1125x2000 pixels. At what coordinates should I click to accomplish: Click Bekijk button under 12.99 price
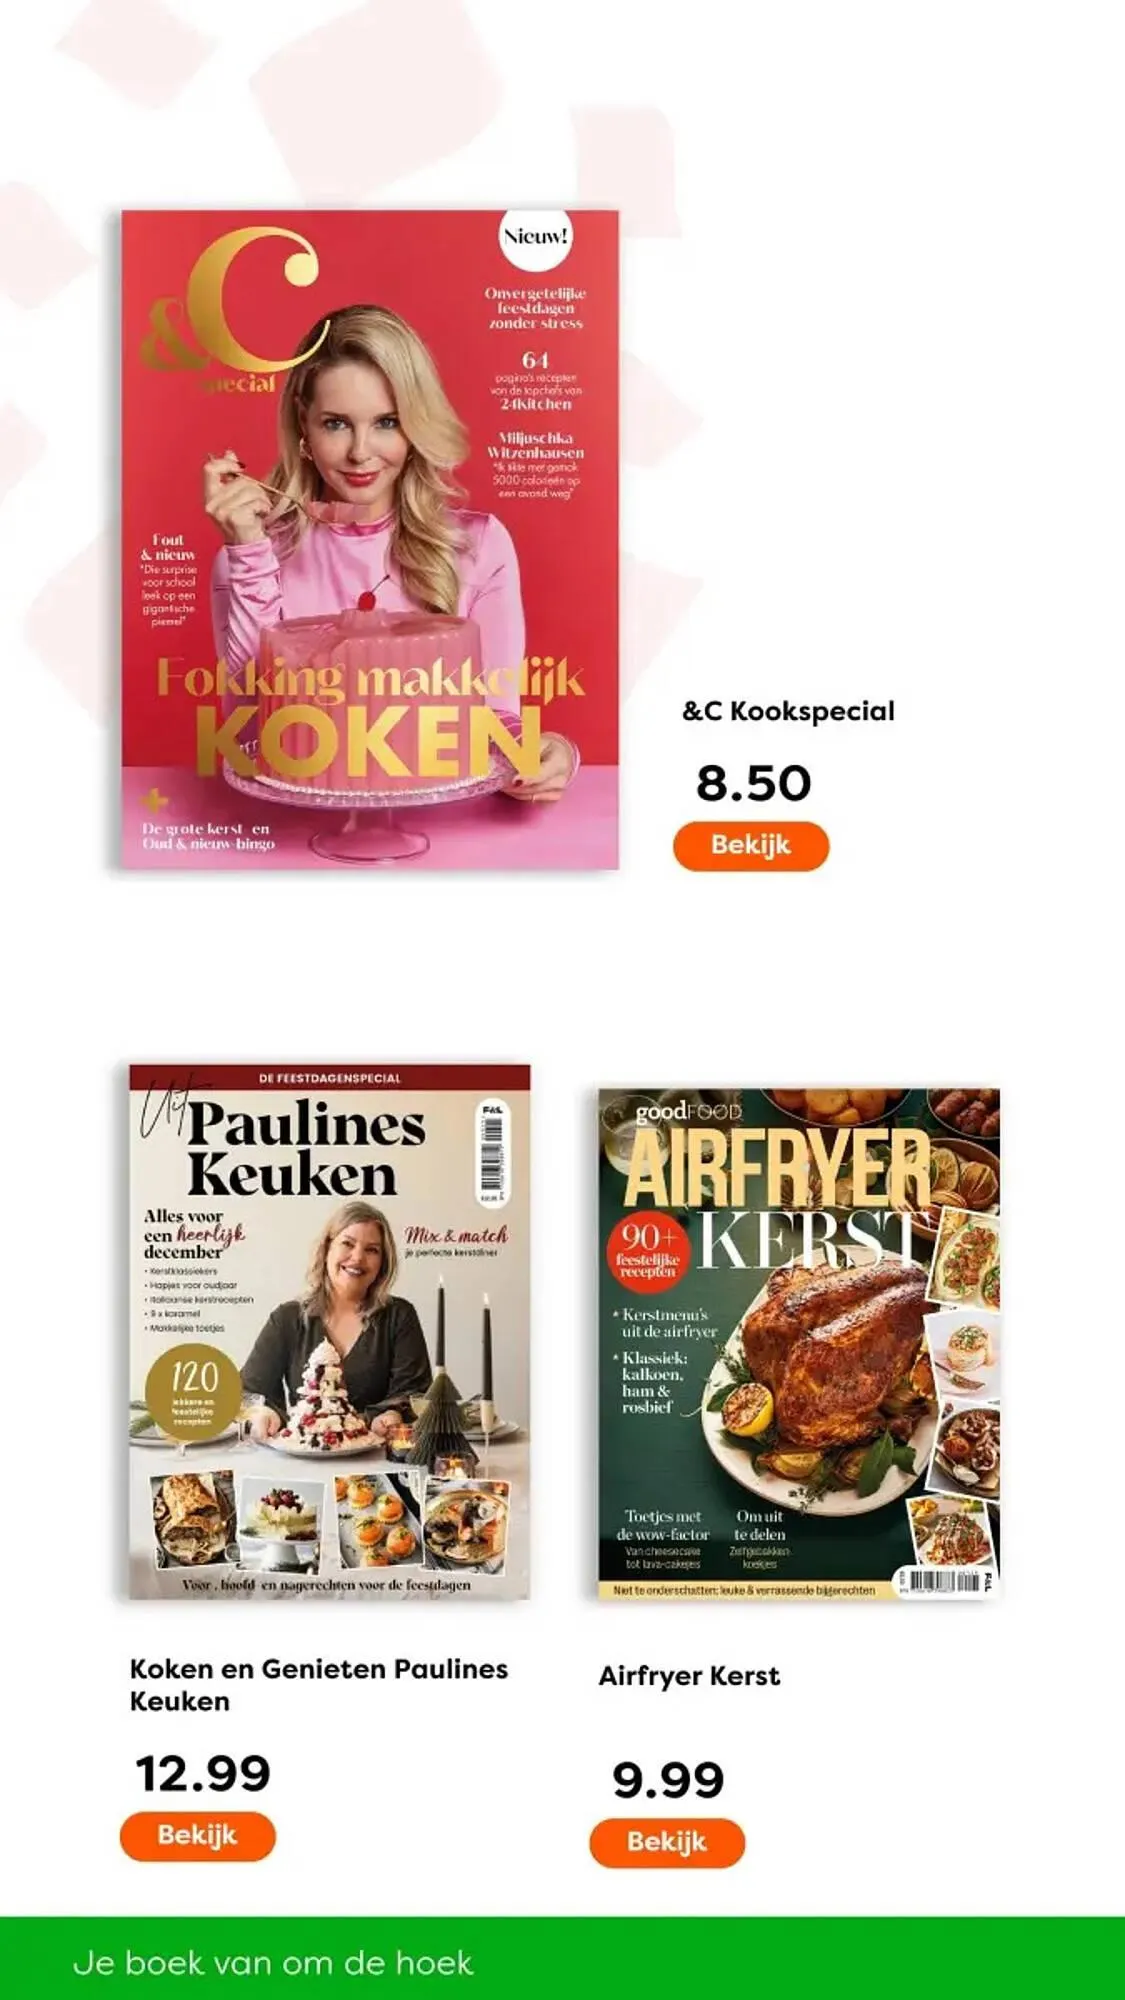pyautogui.click(x=197, y=1836)
